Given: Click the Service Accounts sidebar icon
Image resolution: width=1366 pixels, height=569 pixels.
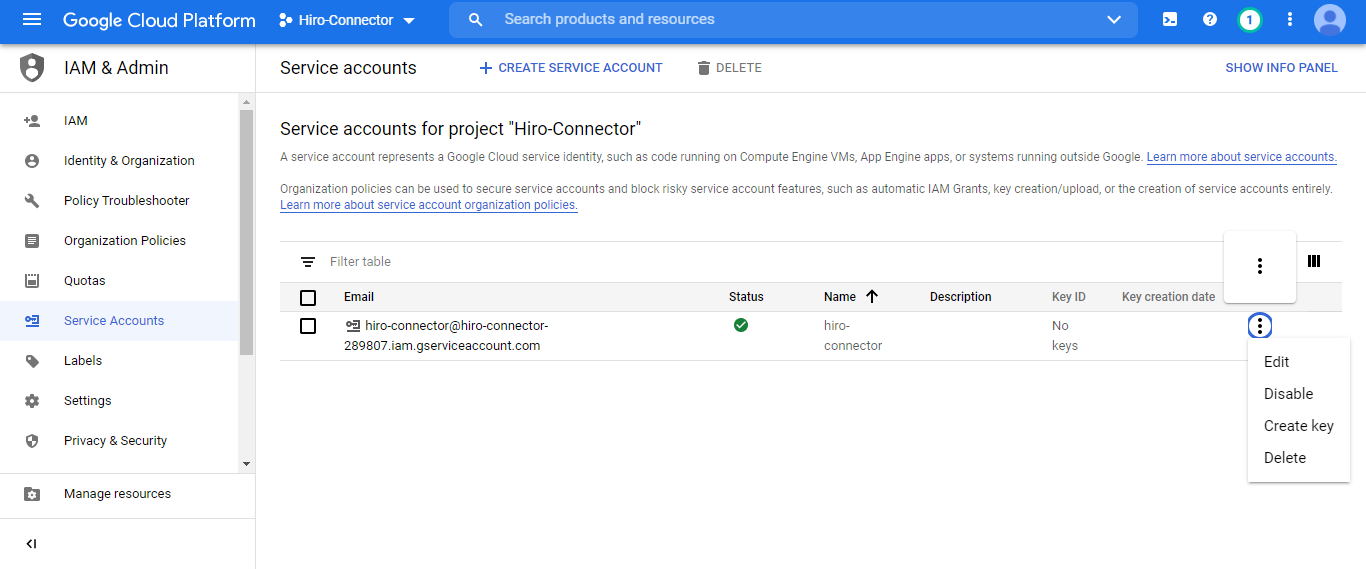Looking at the screenshot, I should point(32,321).
